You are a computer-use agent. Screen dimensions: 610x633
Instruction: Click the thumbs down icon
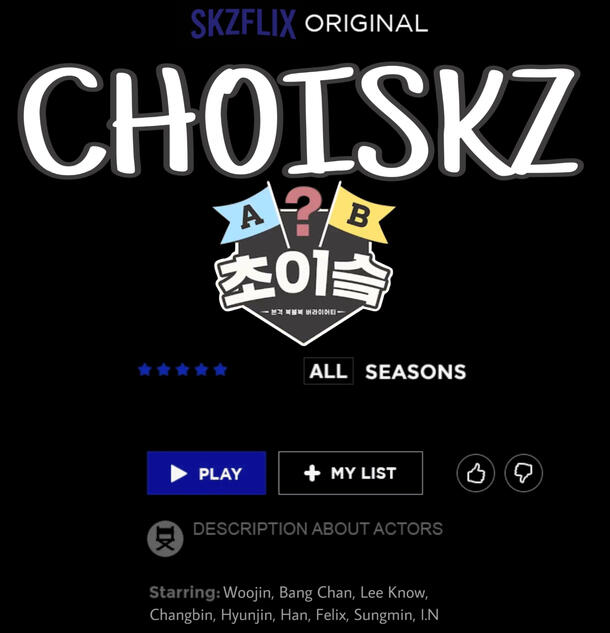click(x=523, y=473)
